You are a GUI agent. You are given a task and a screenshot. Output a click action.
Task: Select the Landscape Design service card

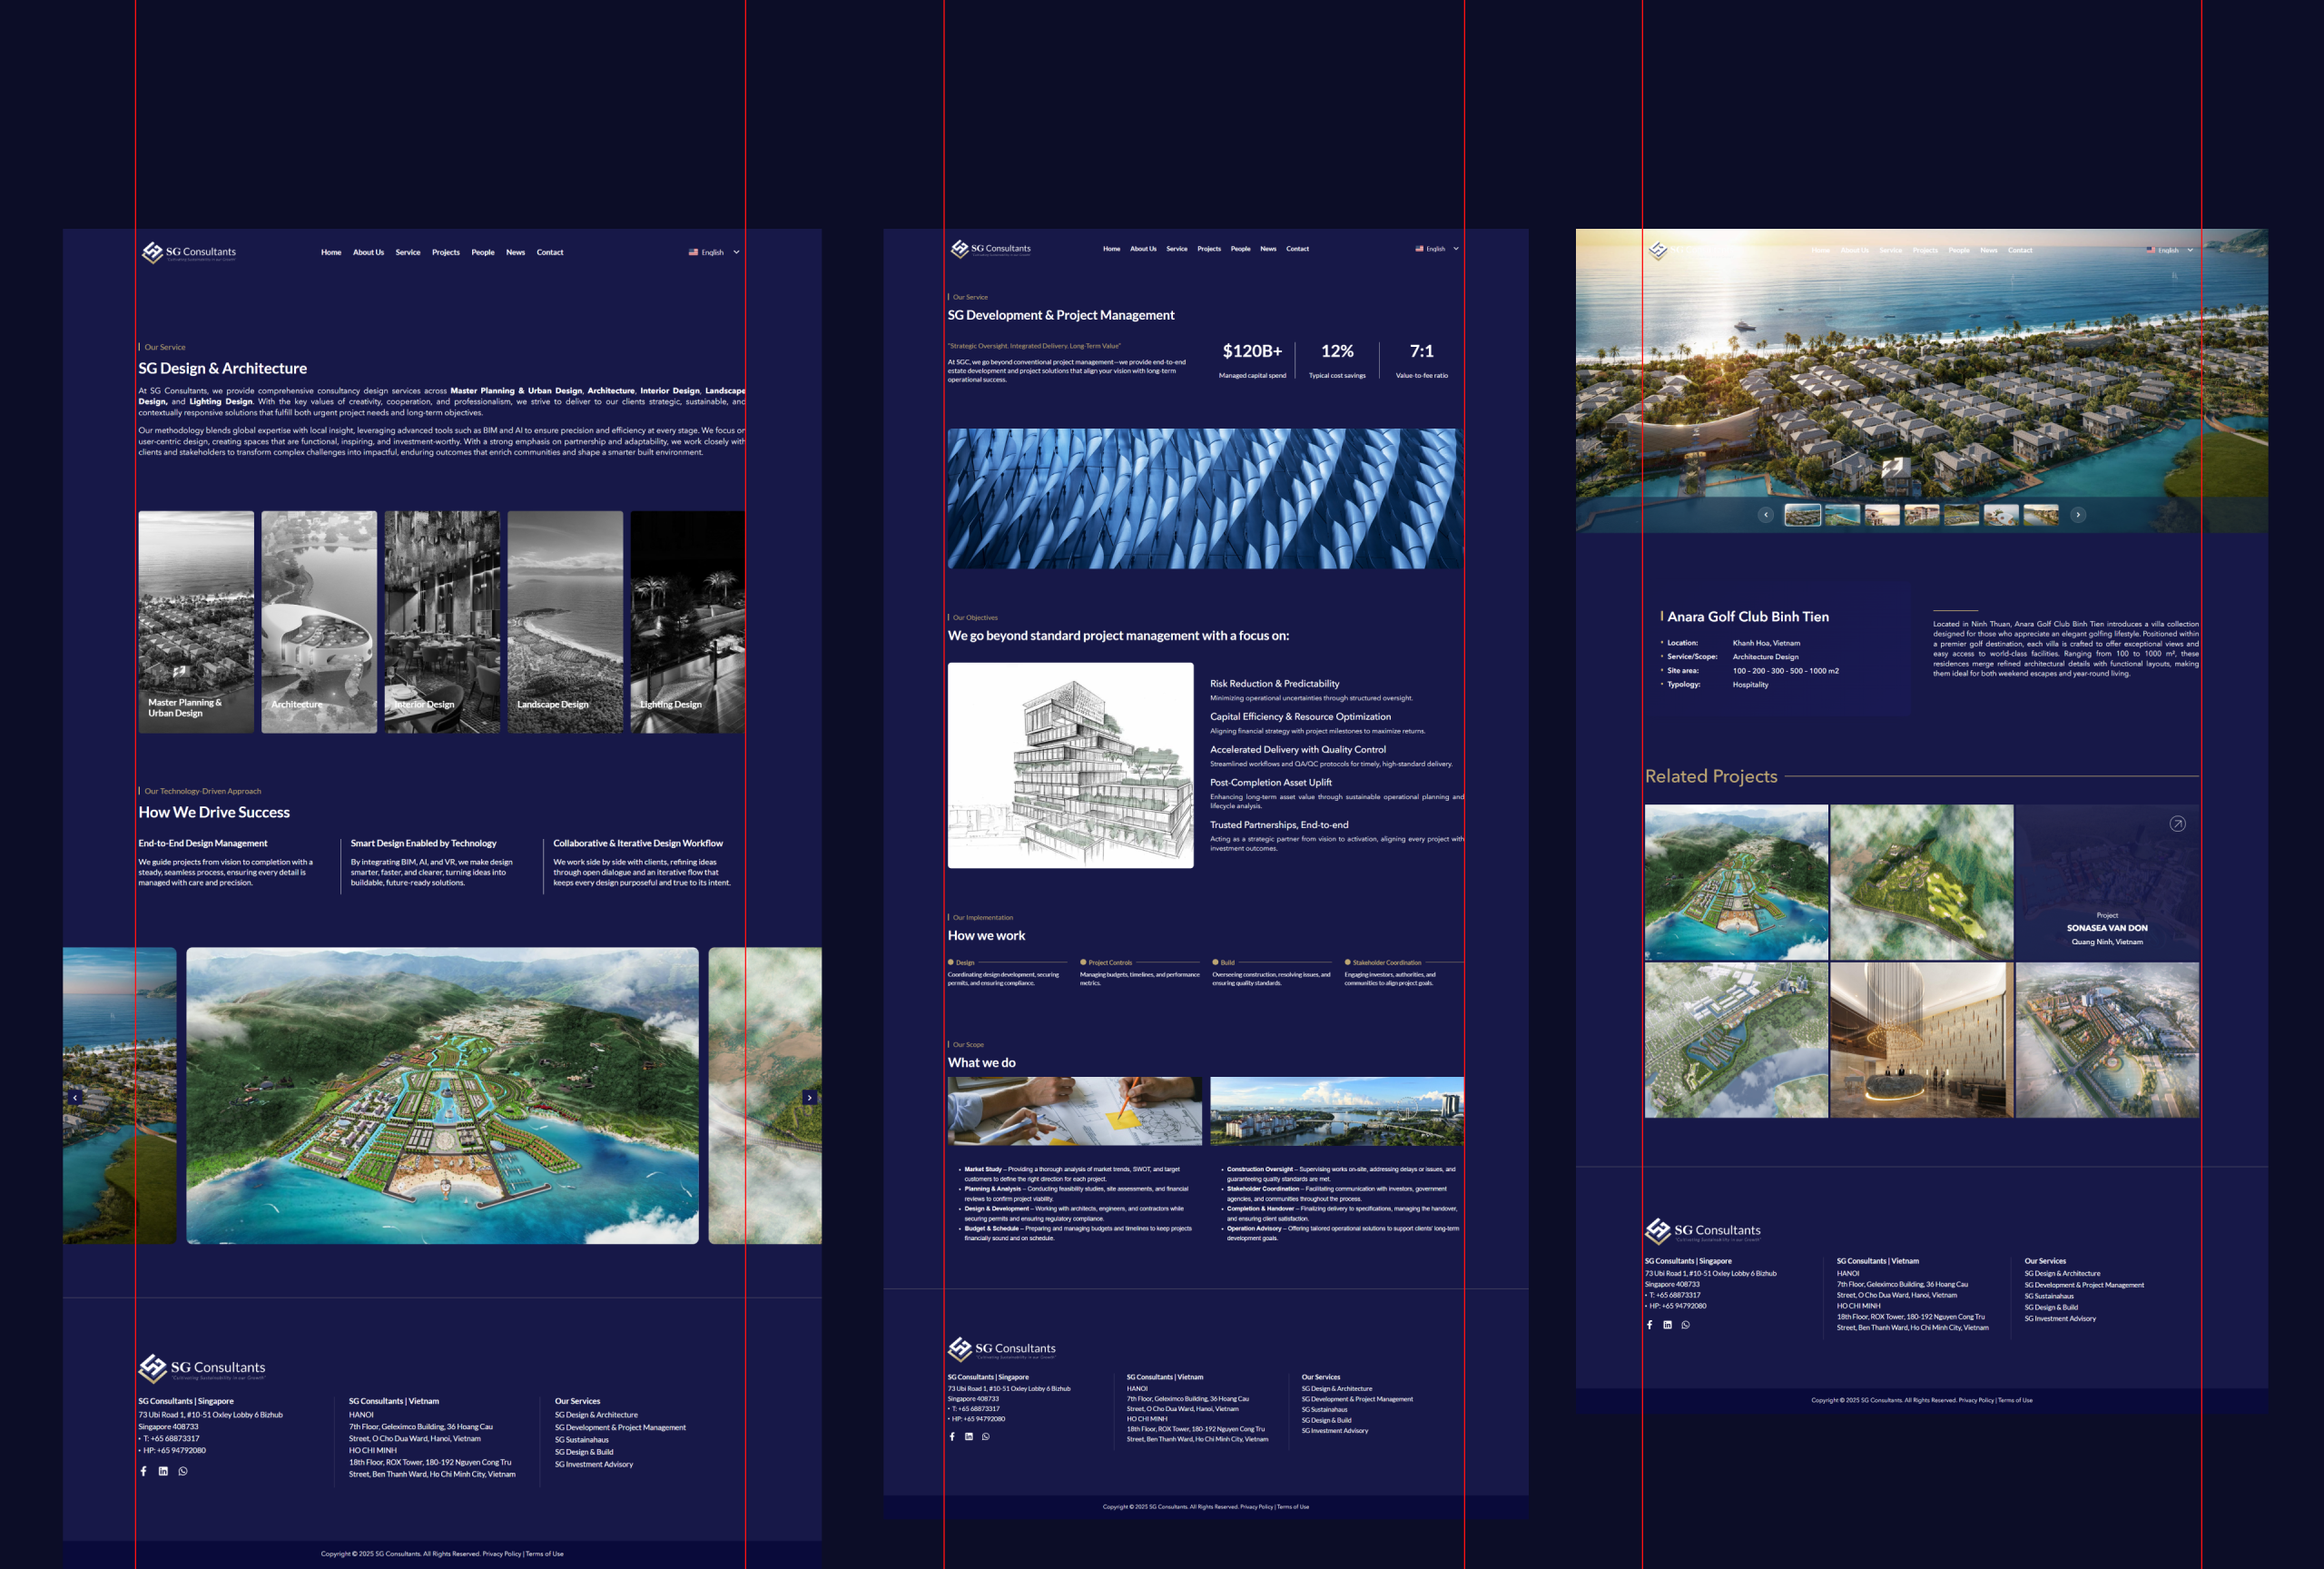[x=565, y=622]
